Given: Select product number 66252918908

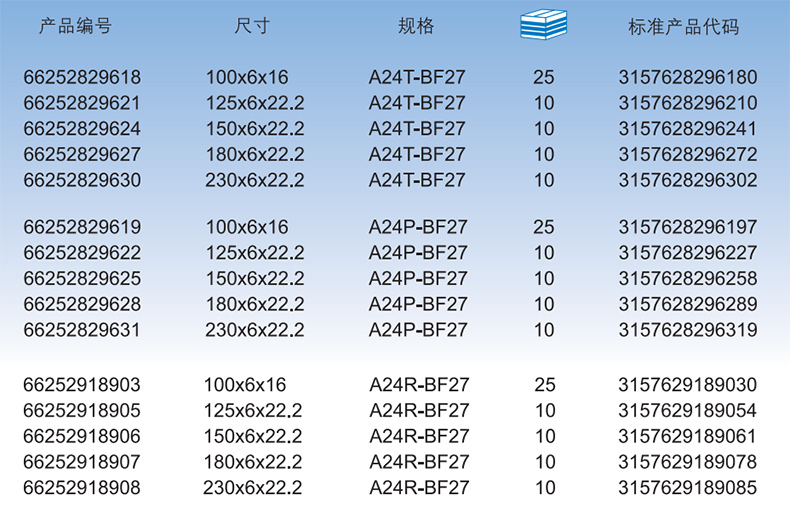Looking at the screenshot, I should pyautogui.click(x=82, y=488).
